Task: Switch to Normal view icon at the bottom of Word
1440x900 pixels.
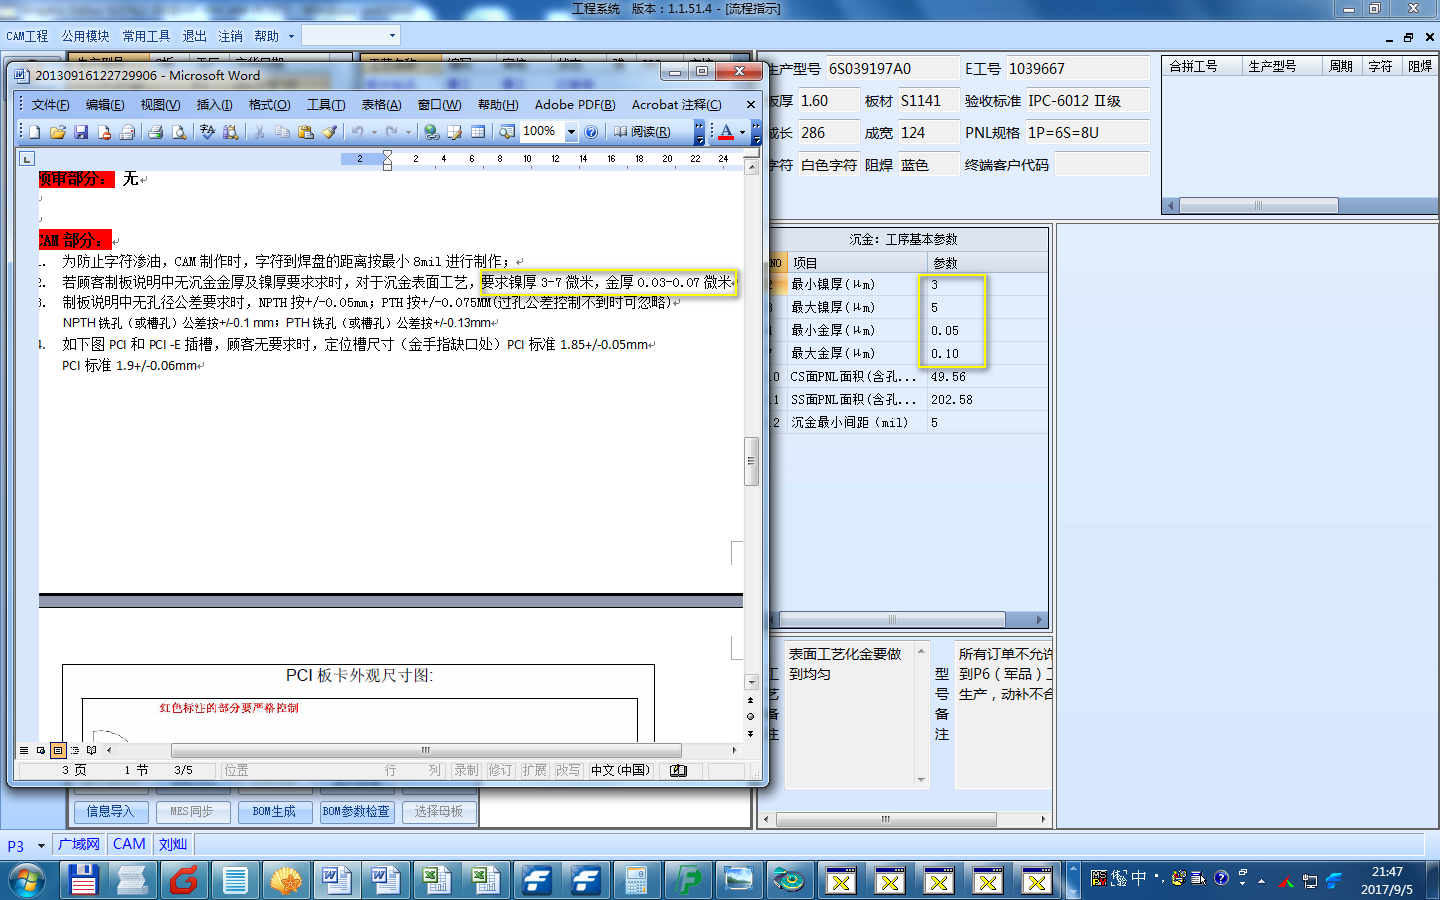Action: [24, 750]
